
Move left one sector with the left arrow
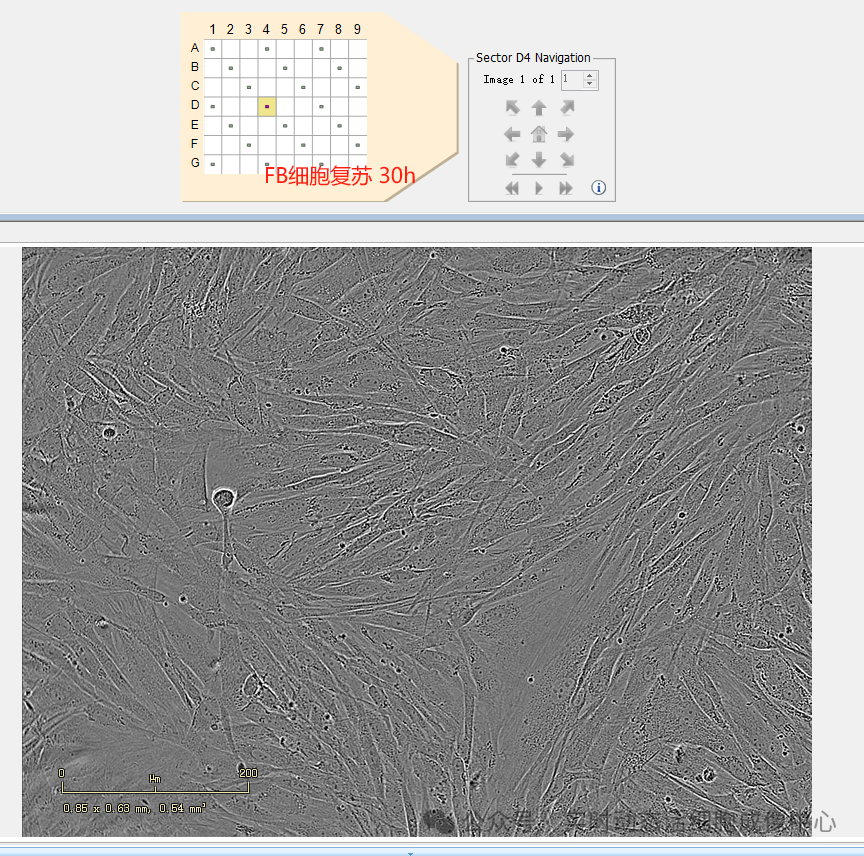coord(512,134)
